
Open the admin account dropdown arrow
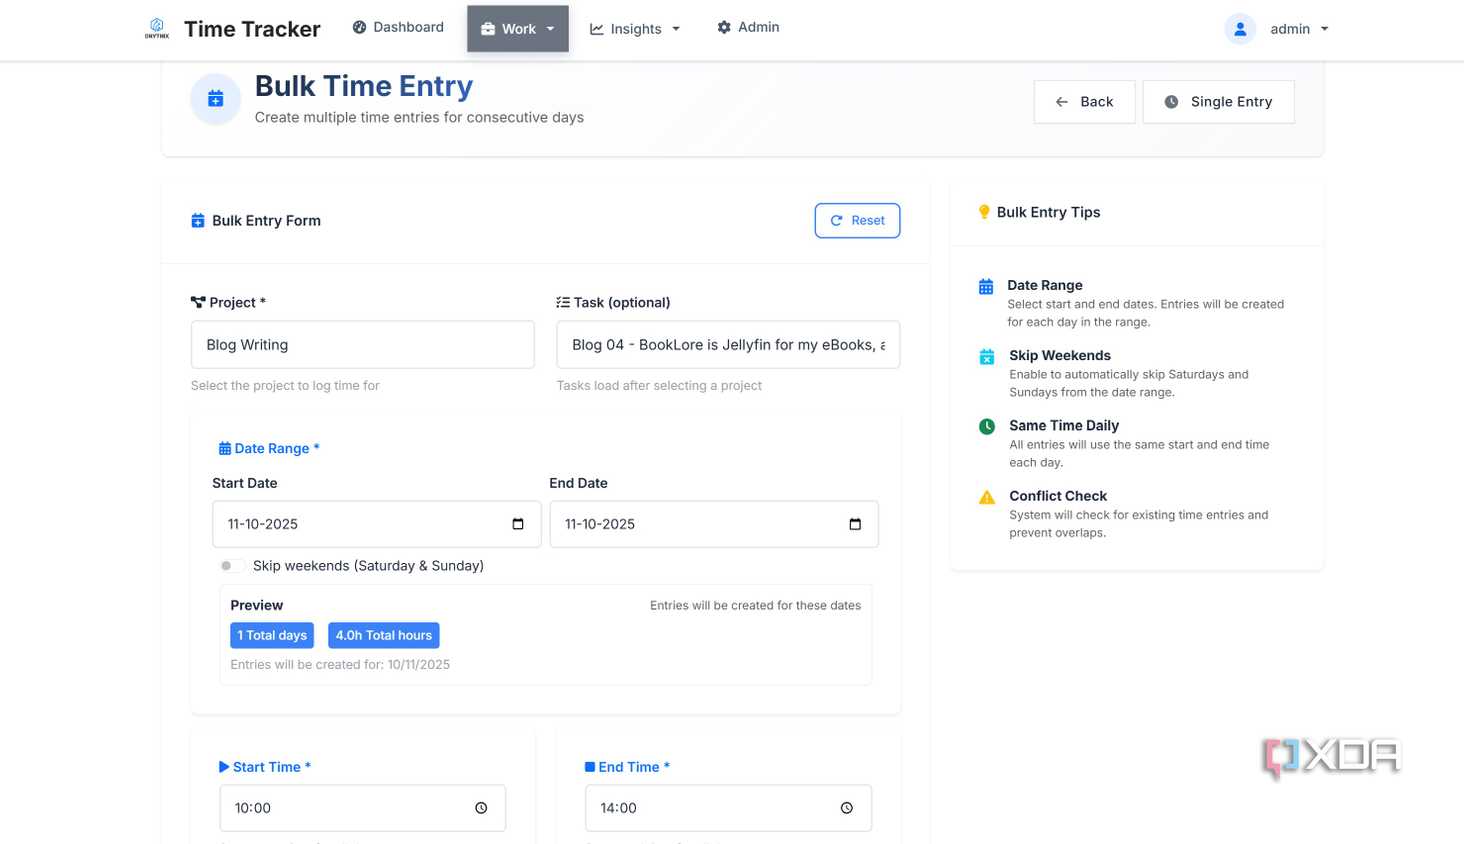(x=1325, y=29)
